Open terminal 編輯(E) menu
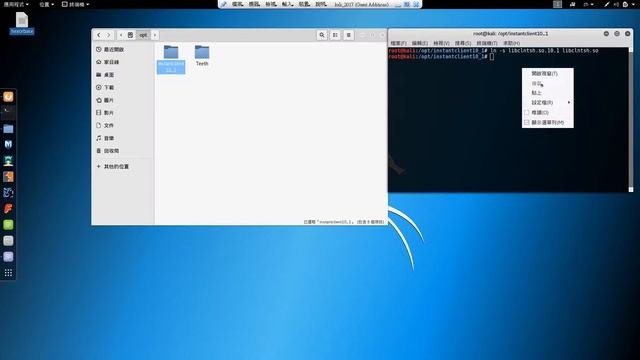The height and width of the screenshot is (360, 640). point(420,43)
